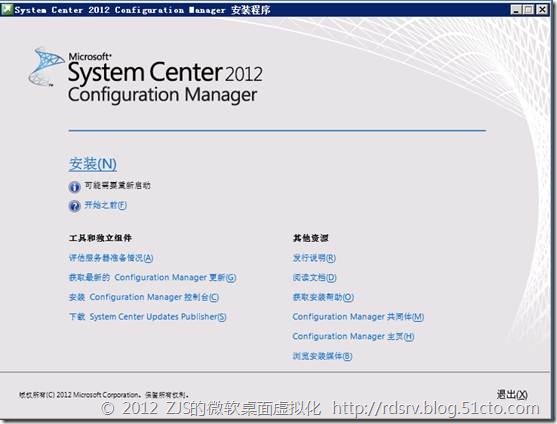
Task: Click the Microsoft Corporation copyright text
Action: (104, 395)
